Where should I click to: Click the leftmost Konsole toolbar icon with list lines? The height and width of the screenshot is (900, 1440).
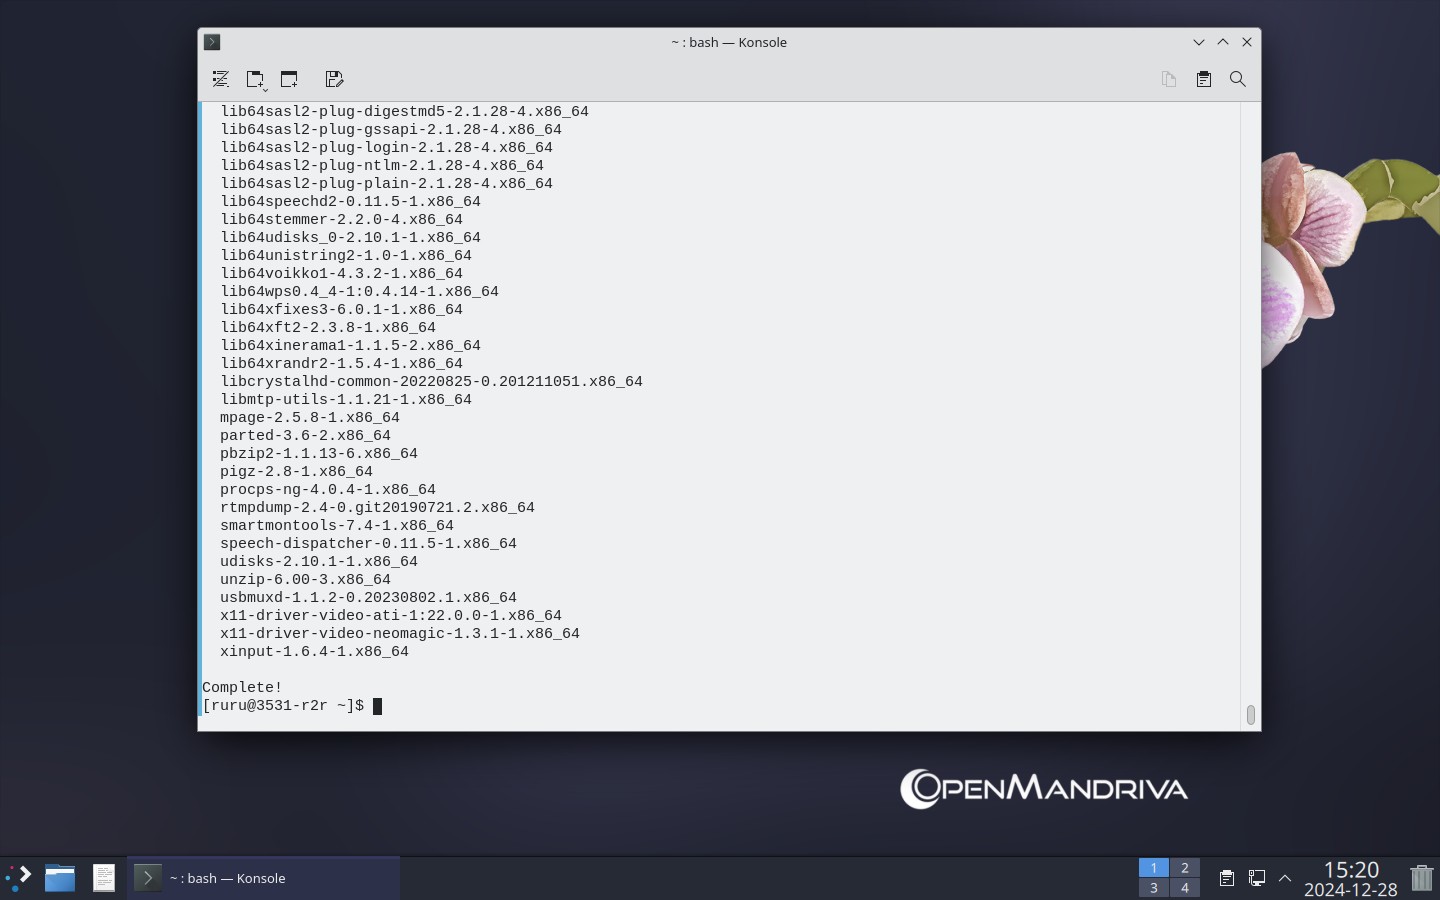221,79
